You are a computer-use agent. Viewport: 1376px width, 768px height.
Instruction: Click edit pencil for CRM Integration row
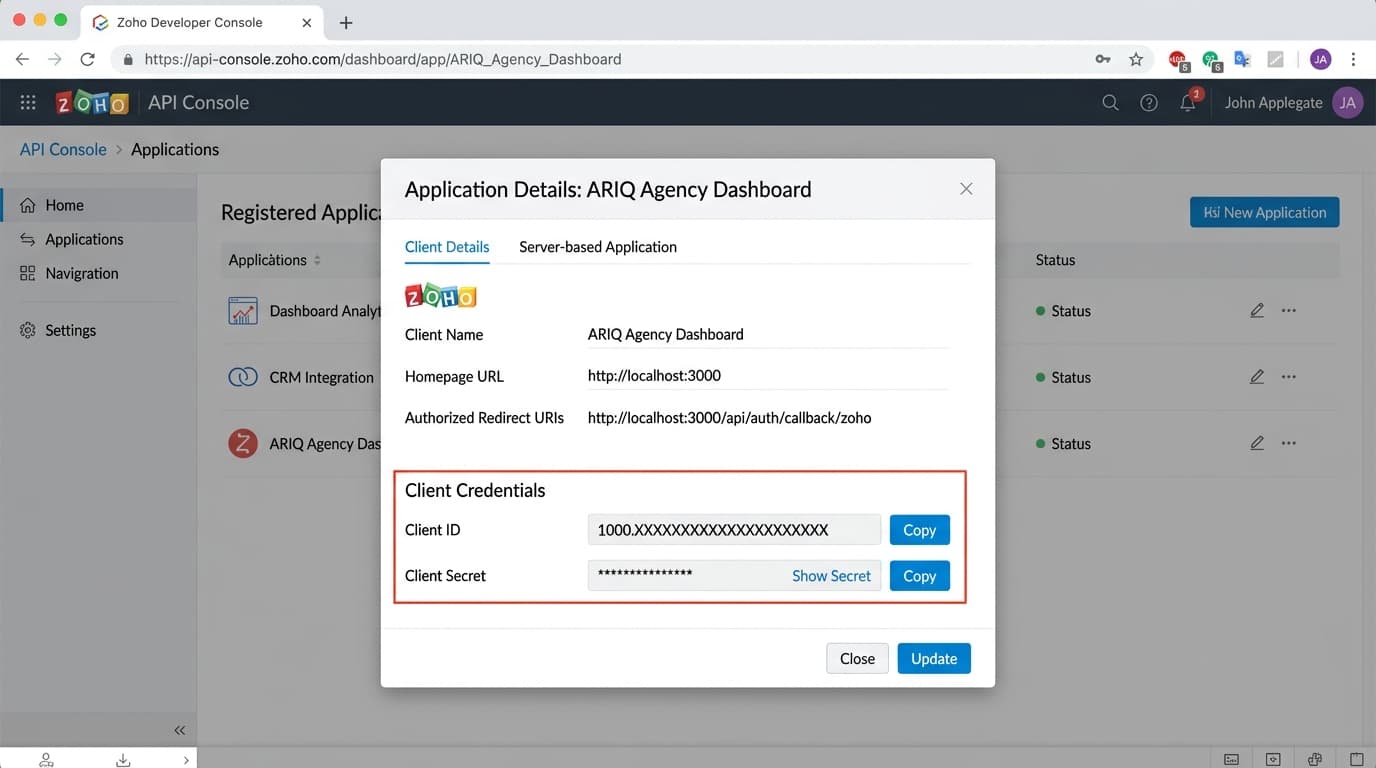pos(1257,377)
